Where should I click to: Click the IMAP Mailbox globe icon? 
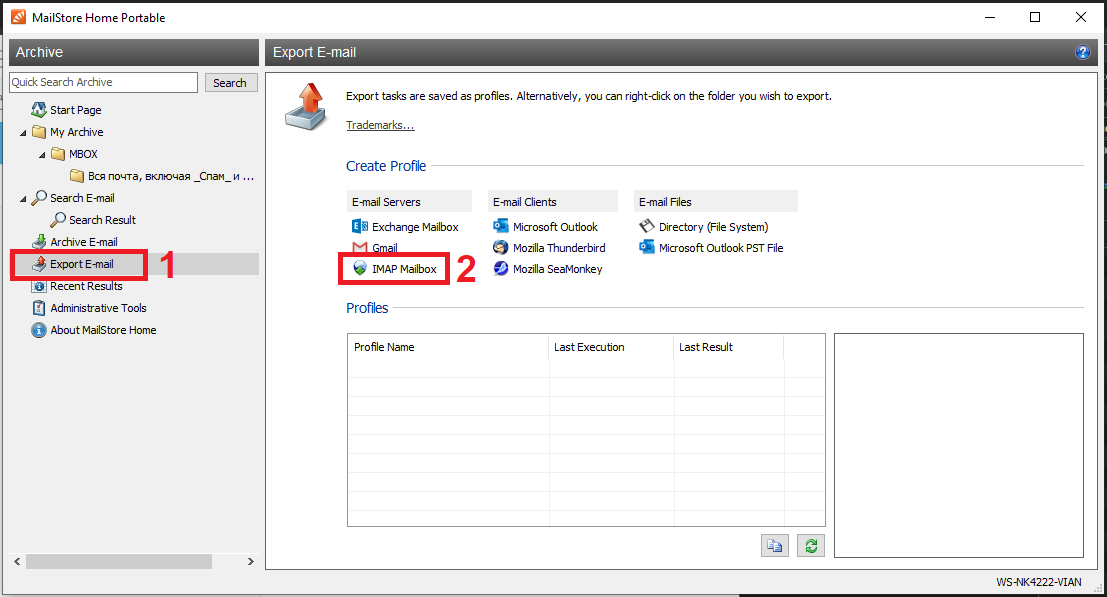coord(360,268)
